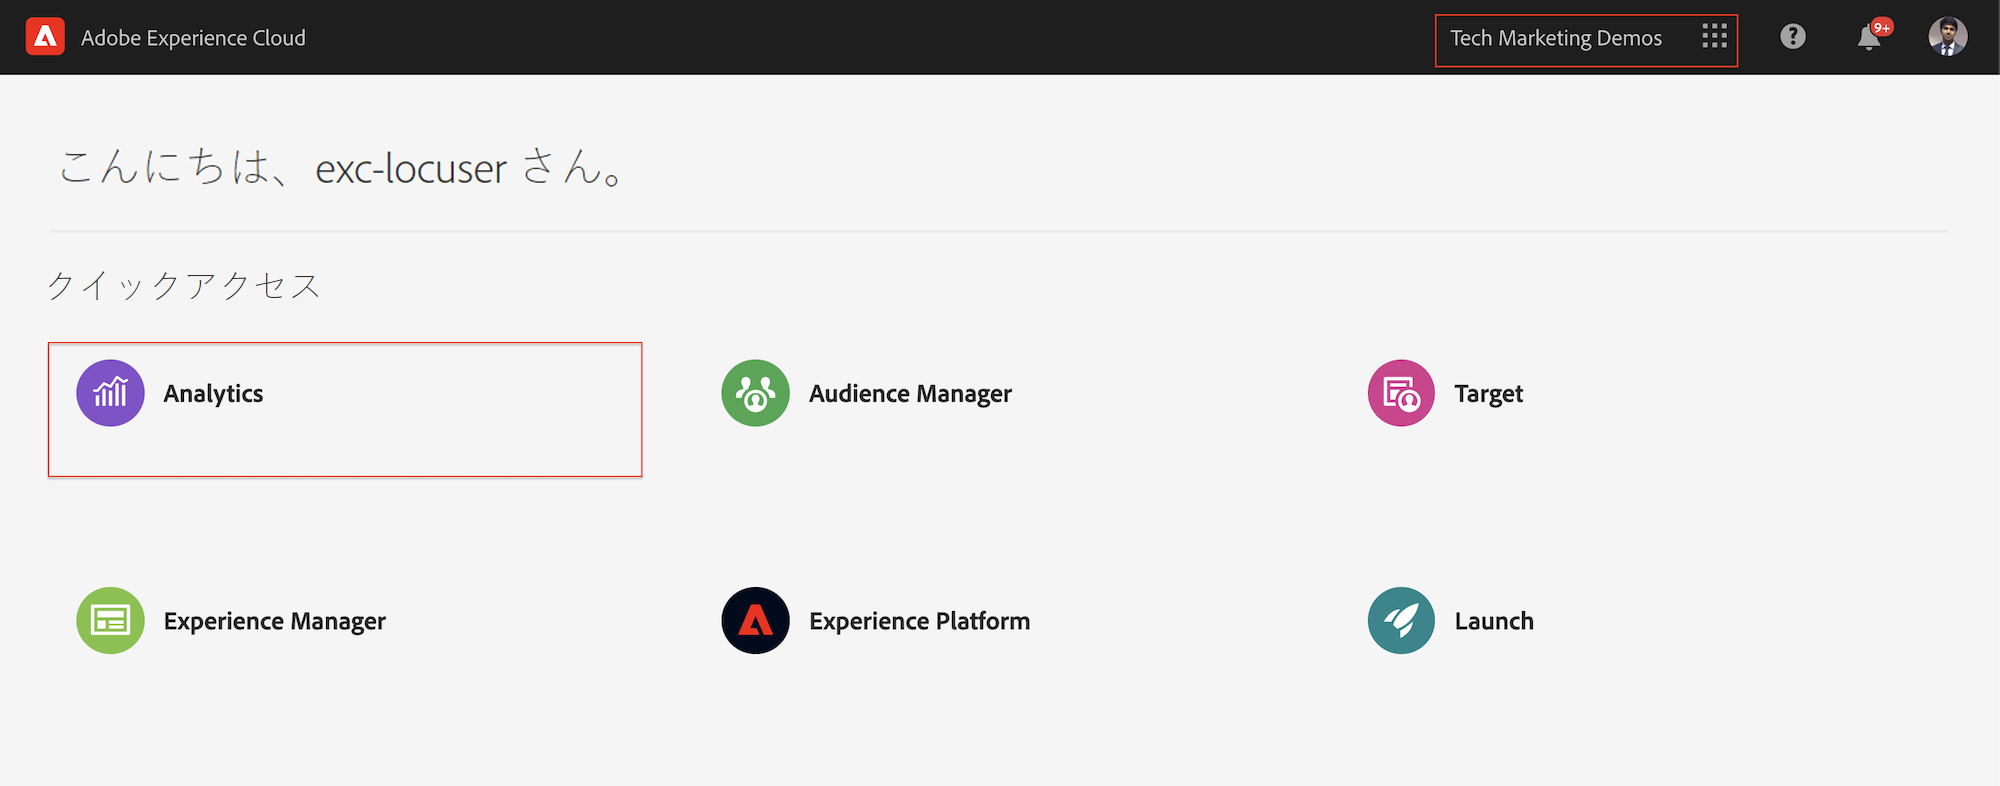This screenshot has width=2000, height=786.
Task: Open the Experience Platform black icon
Action: pyautogui.click(x=755, y=620)
